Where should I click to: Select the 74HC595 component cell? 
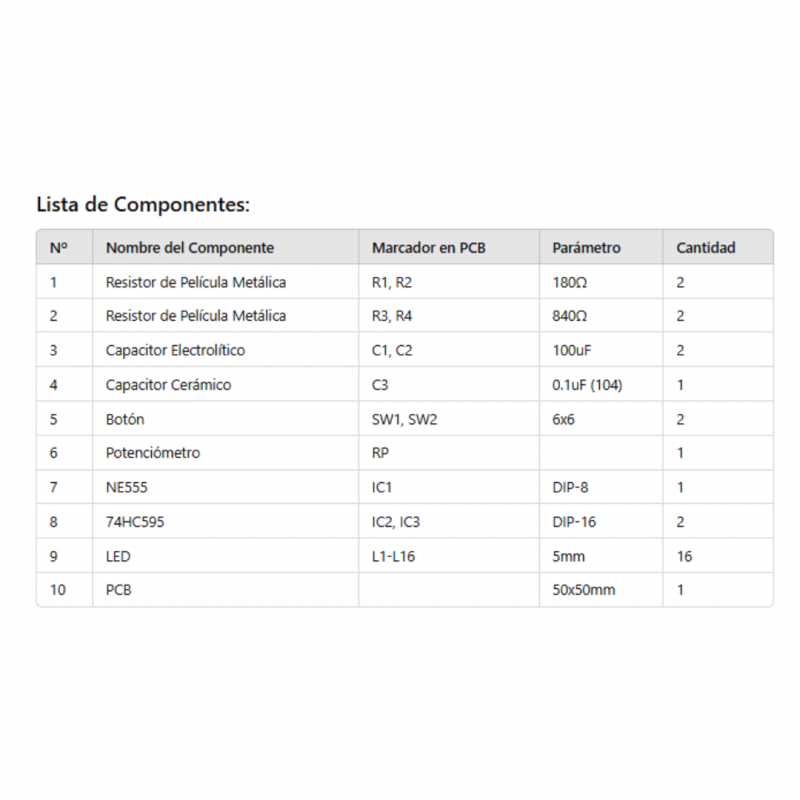click(x=135, y=522)
